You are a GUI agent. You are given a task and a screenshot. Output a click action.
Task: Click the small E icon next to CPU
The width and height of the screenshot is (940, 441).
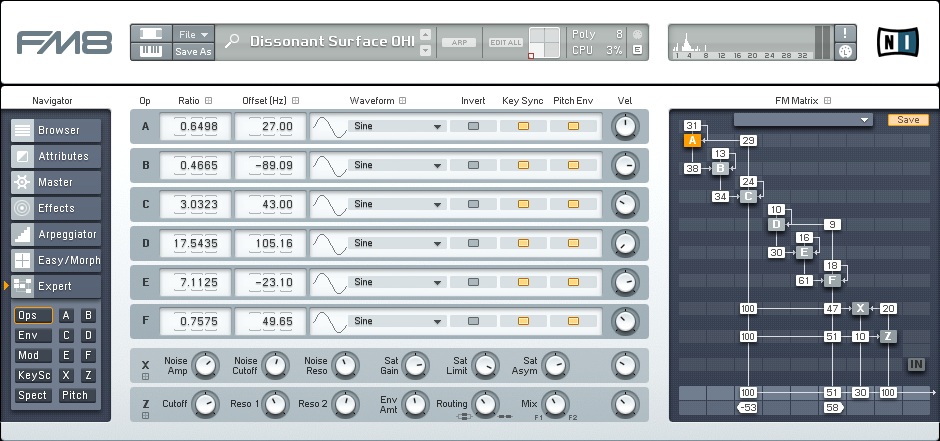[x=637, y=50]
